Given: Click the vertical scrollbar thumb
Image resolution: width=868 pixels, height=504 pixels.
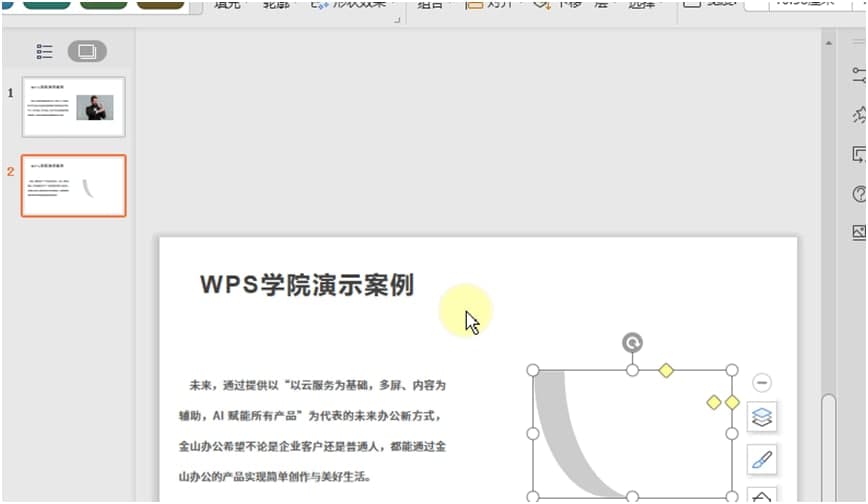Looking at the screenshot, I should (829, 448).
